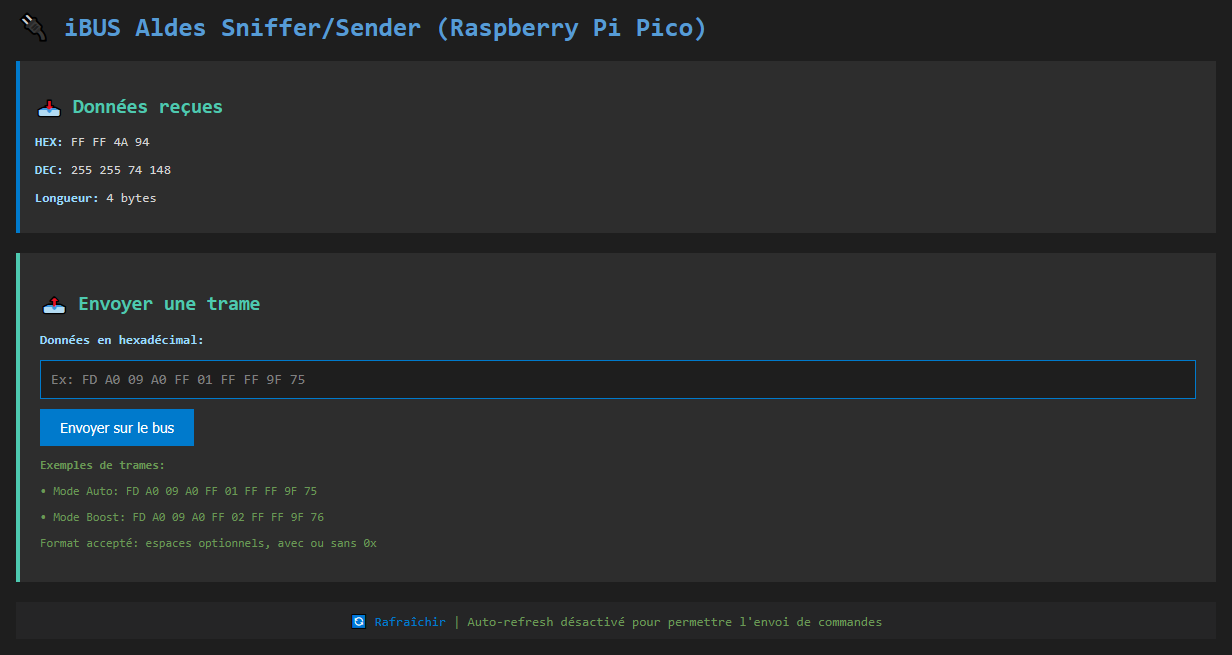Click the Format accepté hint text
Viewport: 1232px width, 655px height.
[208, 543]
